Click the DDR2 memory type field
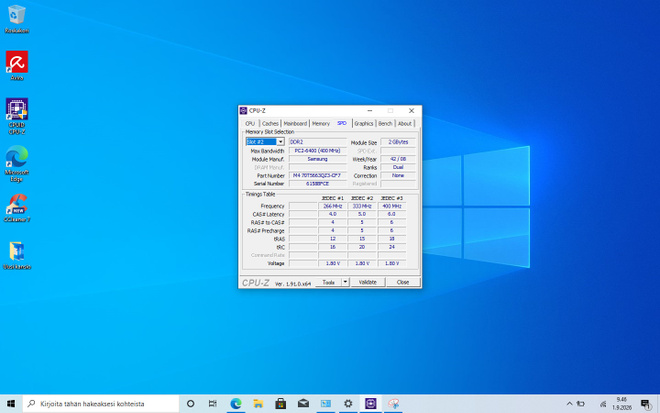This screenshot has width=660, height=413. tap(318, 142)
